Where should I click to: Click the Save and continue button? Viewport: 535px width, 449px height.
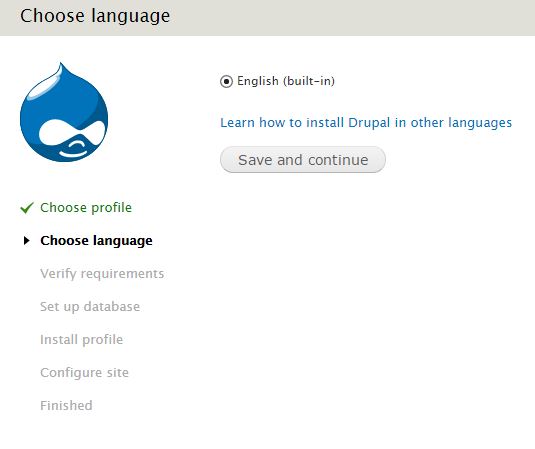pos(303,160)
